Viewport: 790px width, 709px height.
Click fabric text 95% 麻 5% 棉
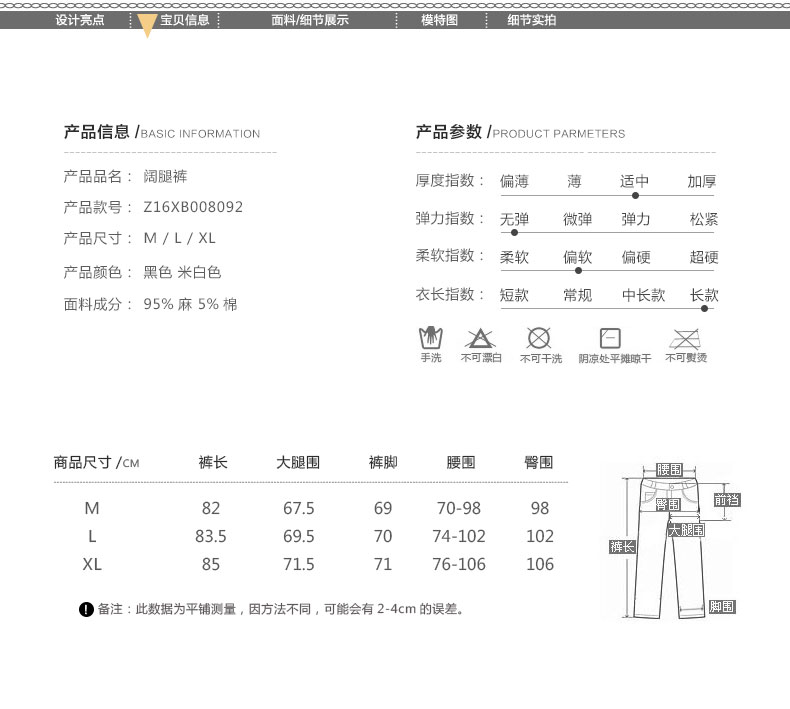coord(190,304)
